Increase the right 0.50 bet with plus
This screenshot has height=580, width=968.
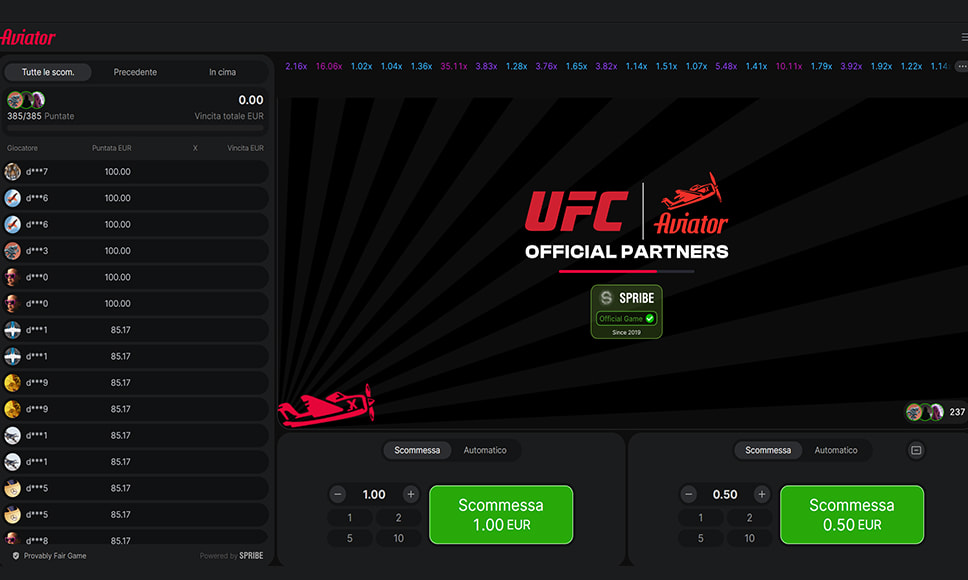tap(761, 494)
